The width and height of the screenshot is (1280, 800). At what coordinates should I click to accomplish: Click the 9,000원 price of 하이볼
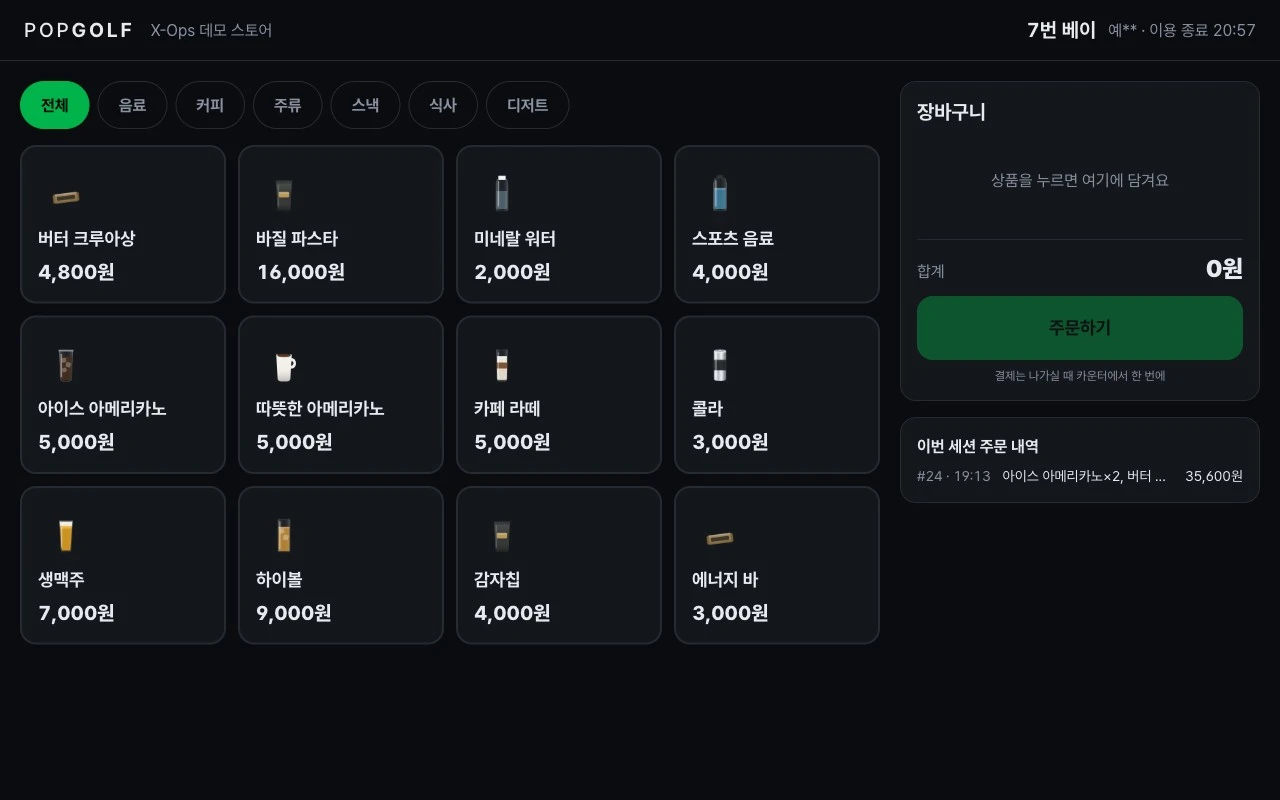(294, 613)
